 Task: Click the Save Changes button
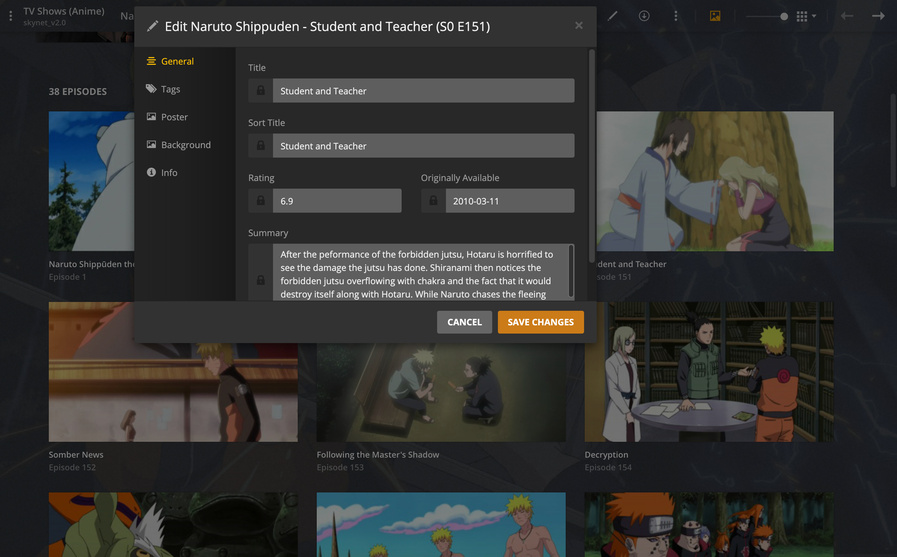[x=541, y=322]
